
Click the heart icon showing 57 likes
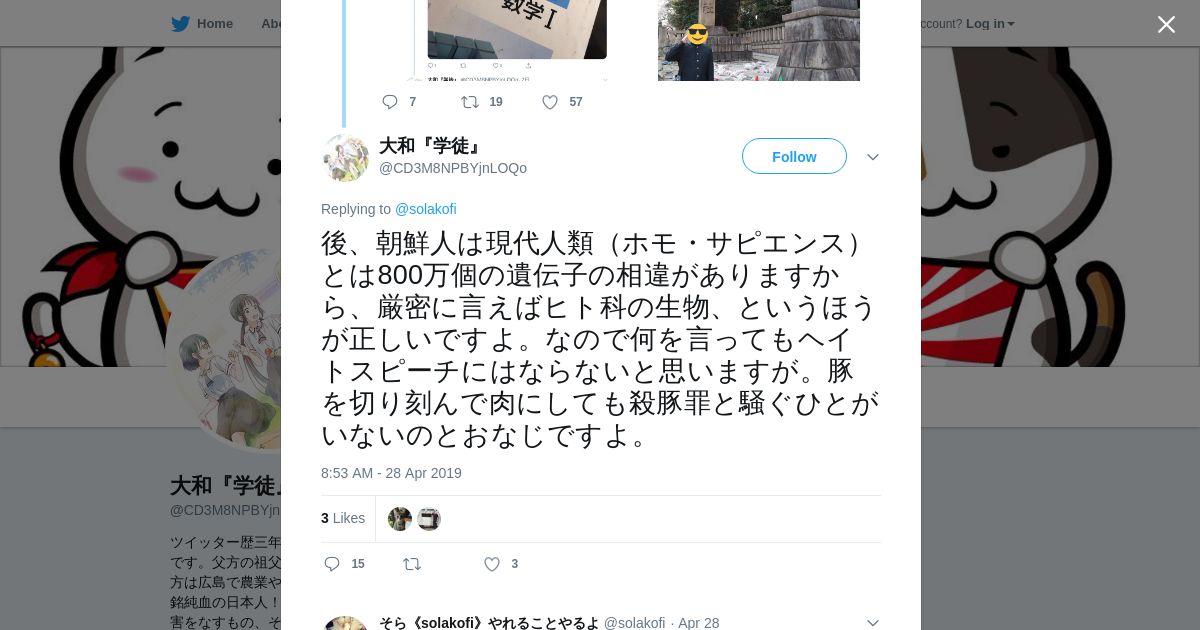click(550, 102)
